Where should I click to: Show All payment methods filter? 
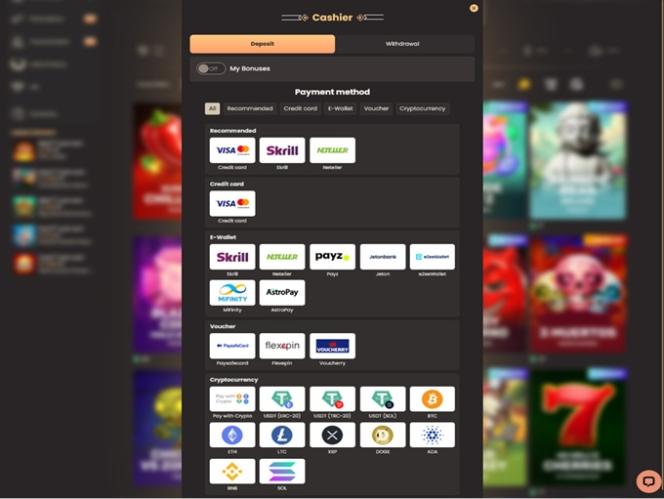click(x=213, y=108)
